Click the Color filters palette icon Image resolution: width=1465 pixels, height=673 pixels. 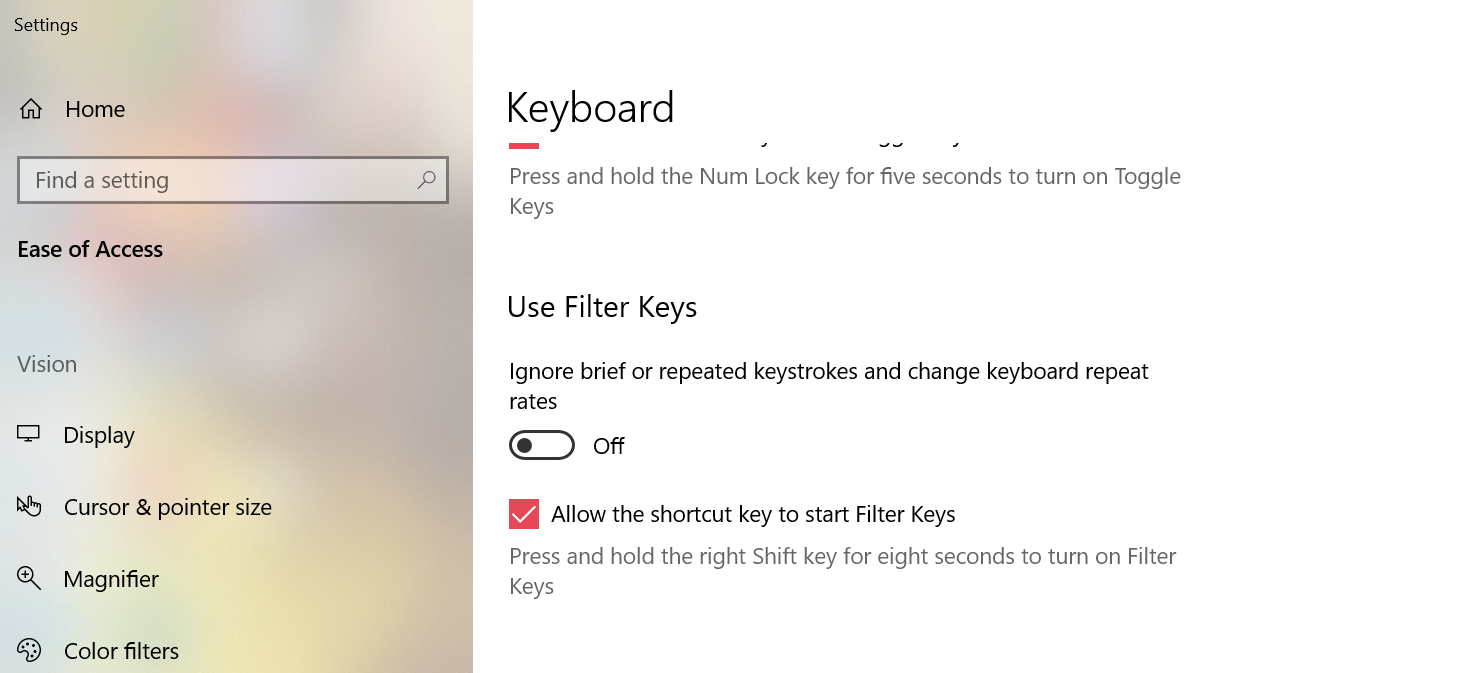(x=29, y=650)
